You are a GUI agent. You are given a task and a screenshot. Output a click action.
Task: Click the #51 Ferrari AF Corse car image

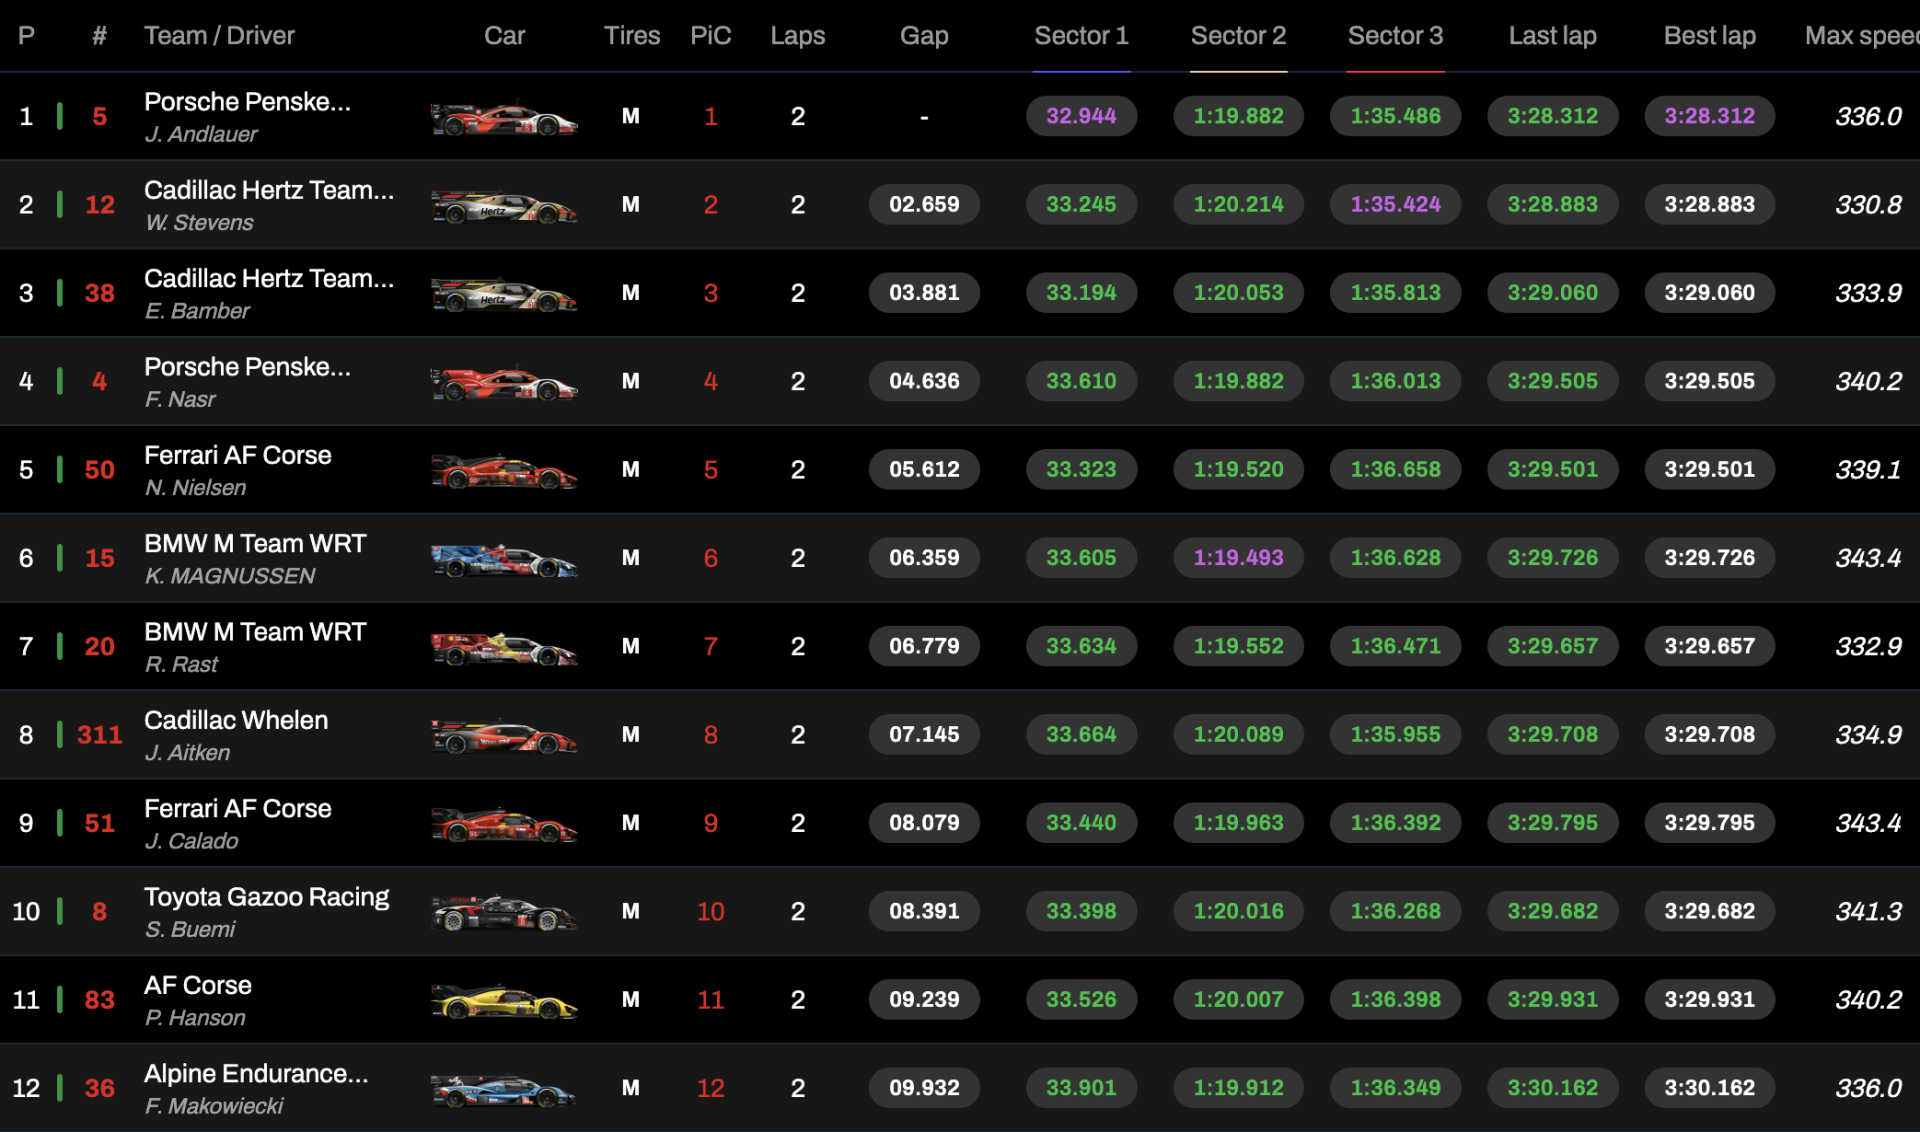coord(504,825)
